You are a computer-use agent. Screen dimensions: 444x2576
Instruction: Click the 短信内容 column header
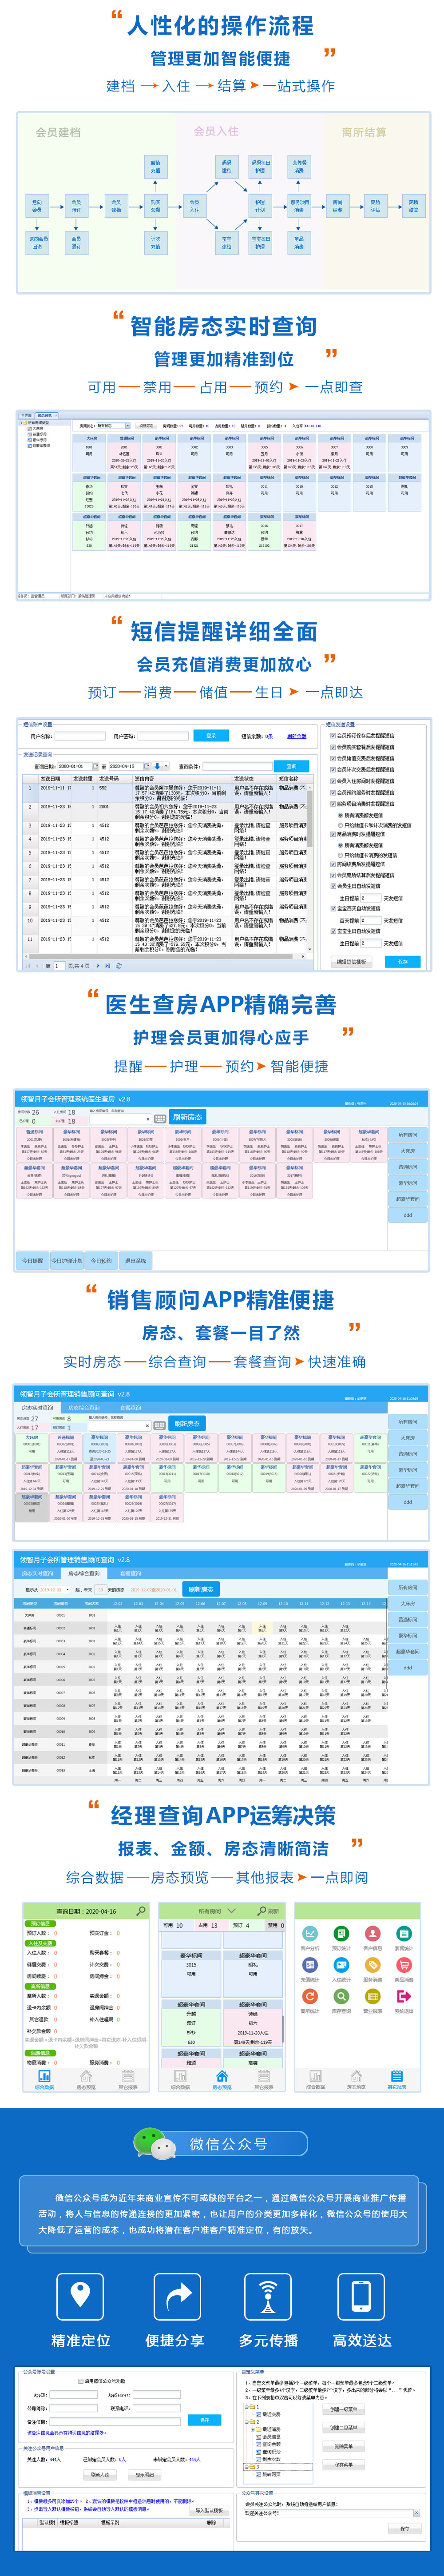182,779
